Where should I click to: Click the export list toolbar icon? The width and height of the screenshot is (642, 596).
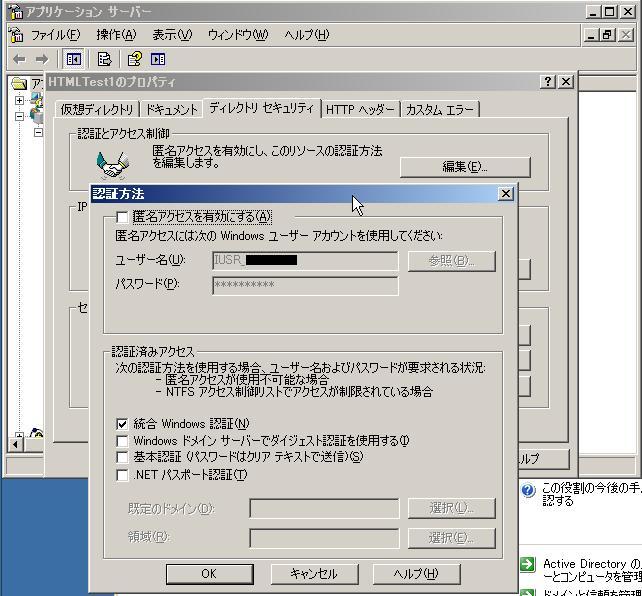click(104, 60)
